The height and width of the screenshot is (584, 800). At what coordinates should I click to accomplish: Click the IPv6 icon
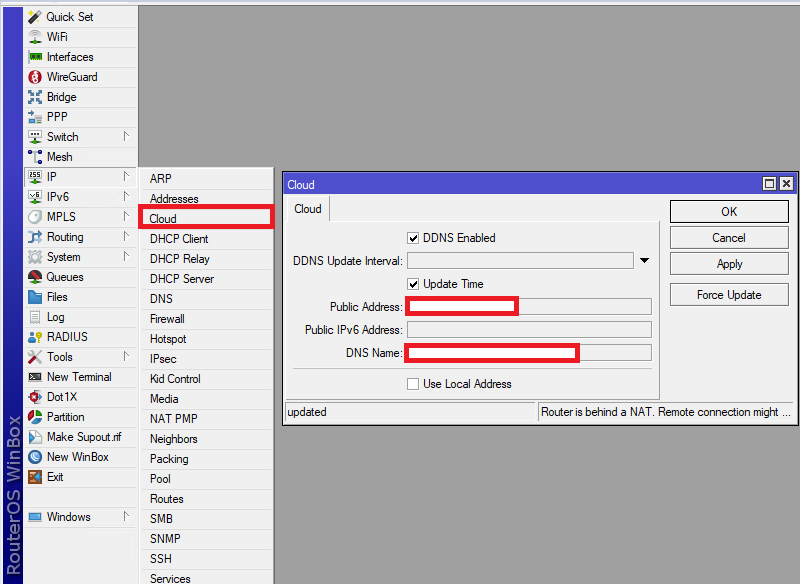coord(35,197)
